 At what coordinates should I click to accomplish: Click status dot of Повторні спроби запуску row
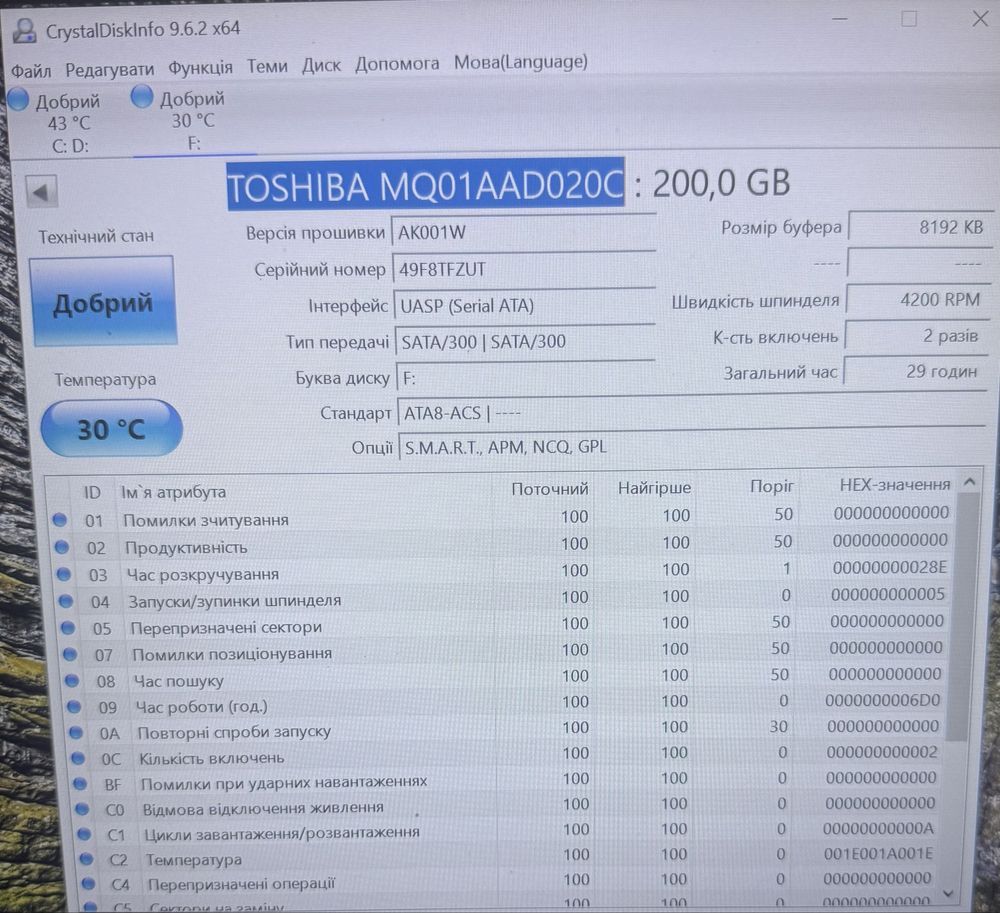pos(76,733)
